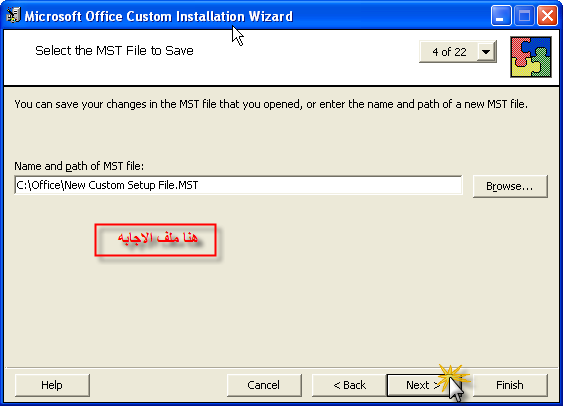Minimize the Custom Installation Wizard window
The height and width of the screenshot is (406, 563).
[x=501, y=16]
